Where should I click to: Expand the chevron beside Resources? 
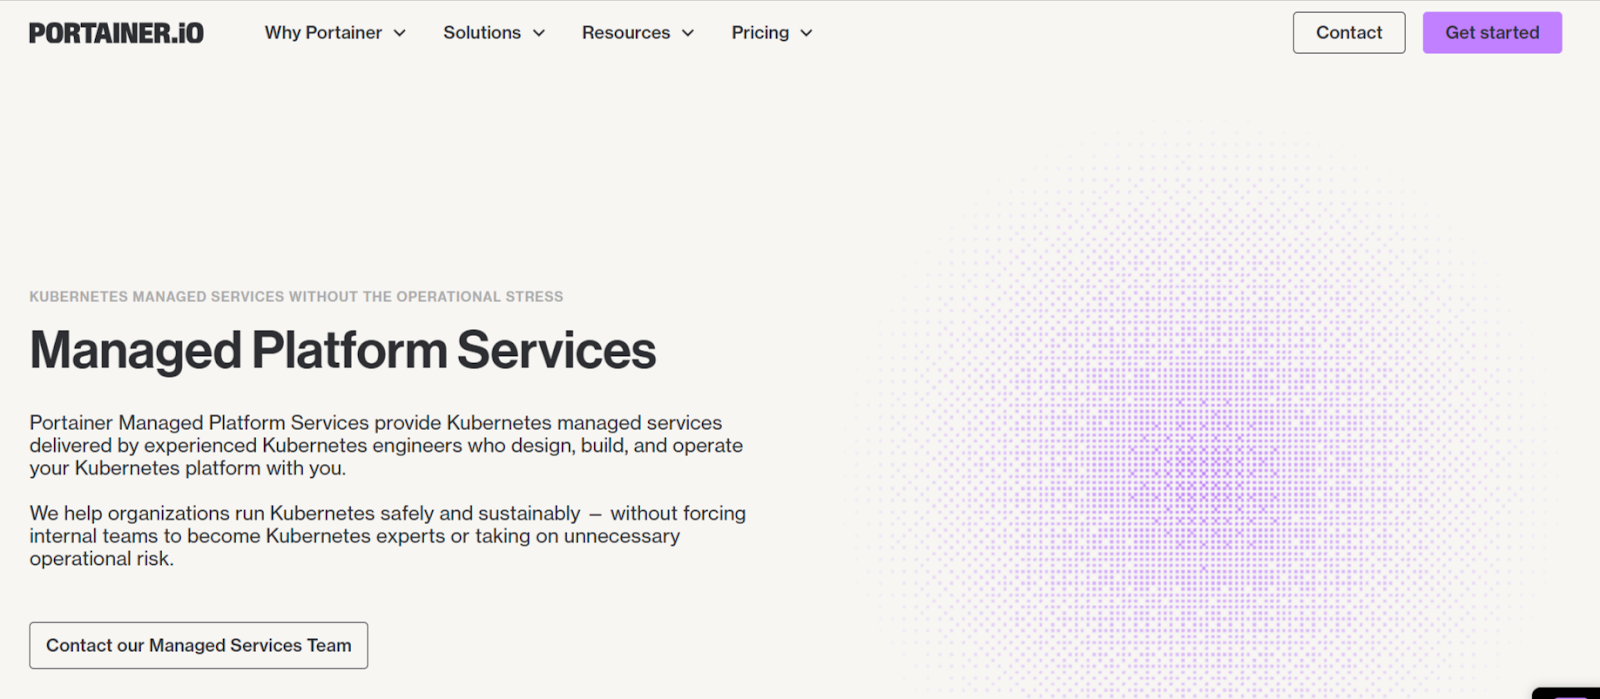pos(688,33)
